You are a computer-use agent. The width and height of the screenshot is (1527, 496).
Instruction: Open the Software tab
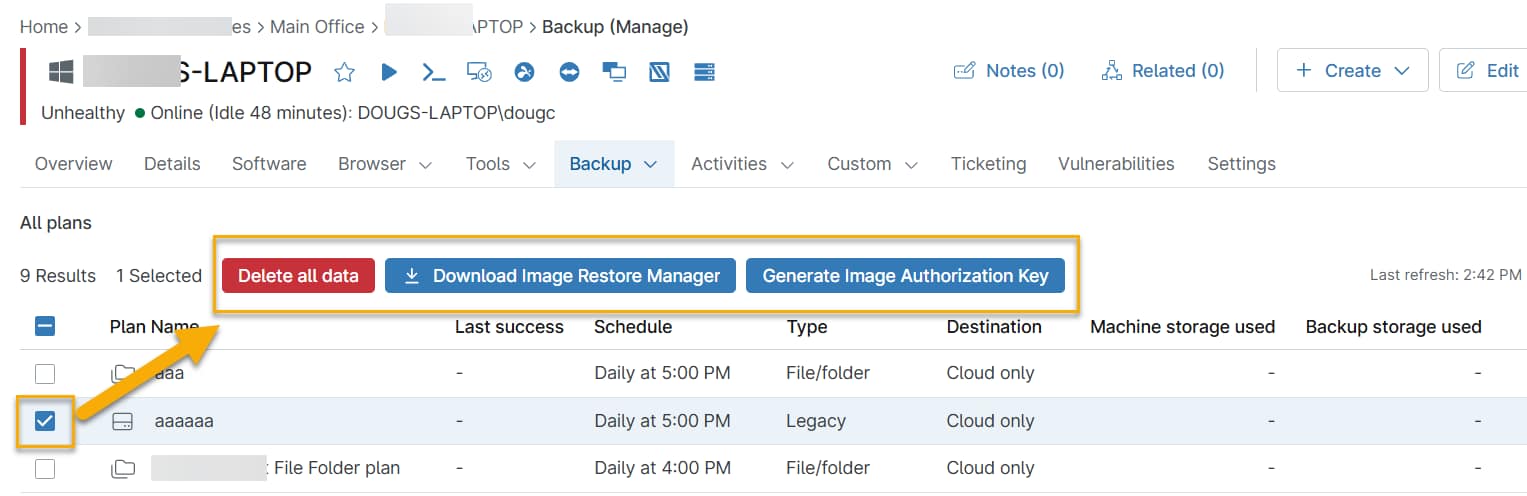[x=269, y=164]
